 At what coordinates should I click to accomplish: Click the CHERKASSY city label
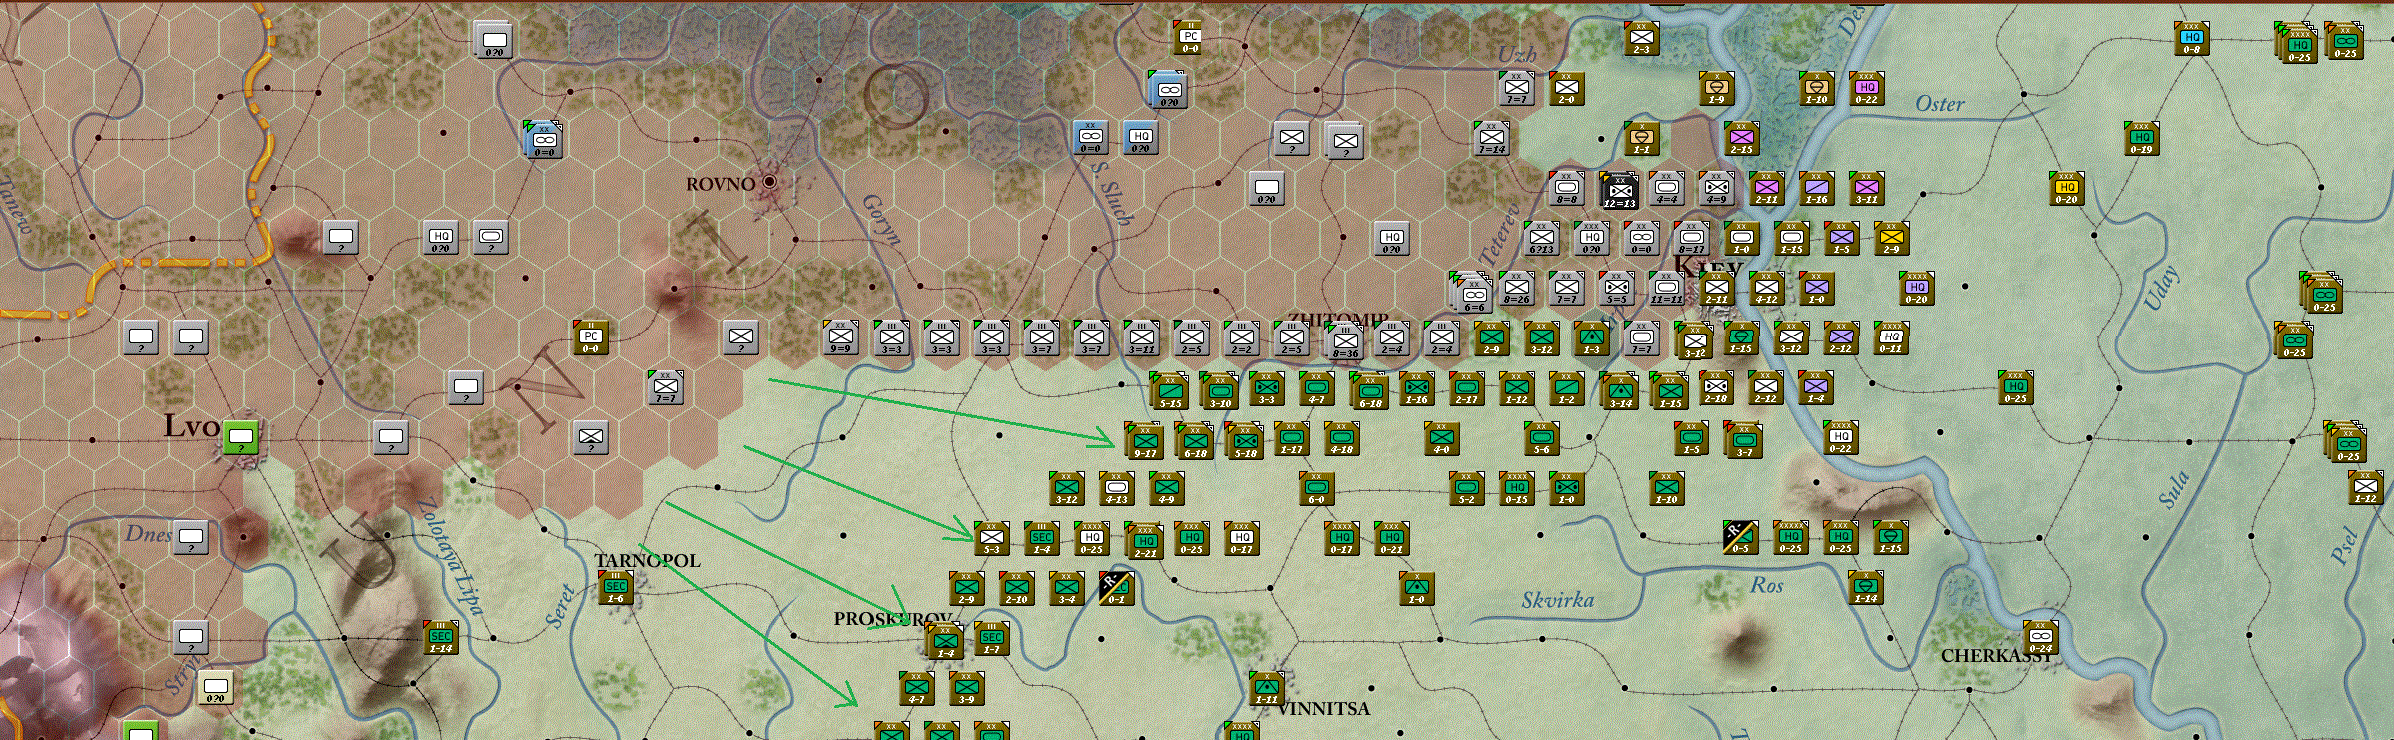pyautogui.click(x=1996, y=656)
